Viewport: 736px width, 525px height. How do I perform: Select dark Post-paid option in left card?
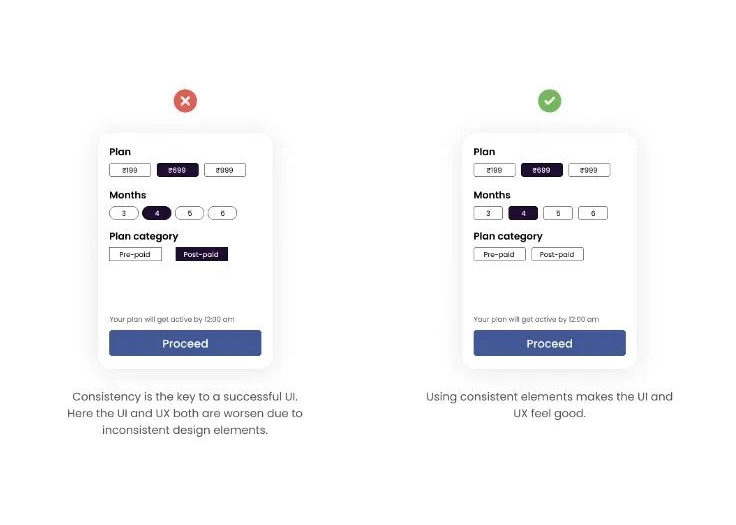(x=202, y=254)
